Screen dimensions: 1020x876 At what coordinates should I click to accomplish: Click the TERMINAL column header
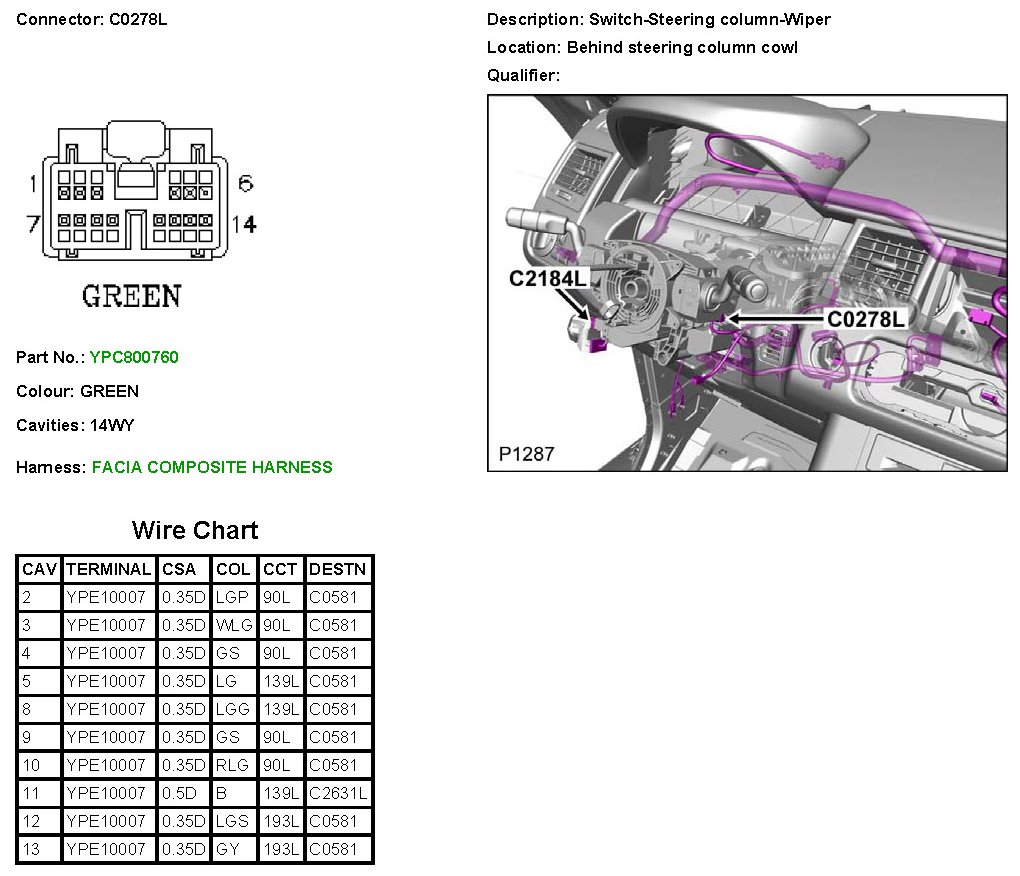pyautogui.click(x=108, y=569)
